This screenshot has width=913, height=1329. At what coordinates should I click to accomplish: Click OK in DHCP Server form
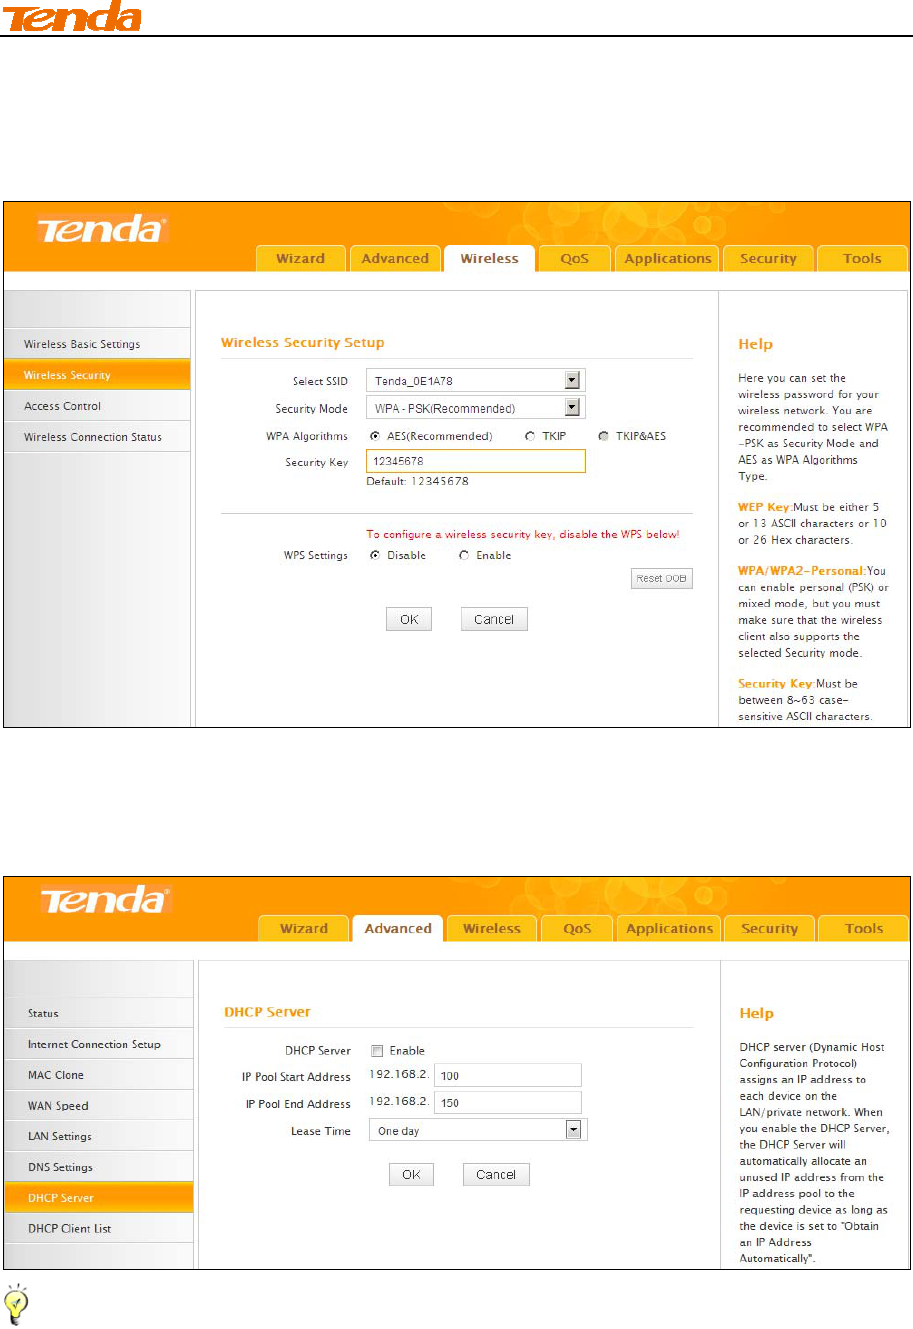tap(411, 1174)
